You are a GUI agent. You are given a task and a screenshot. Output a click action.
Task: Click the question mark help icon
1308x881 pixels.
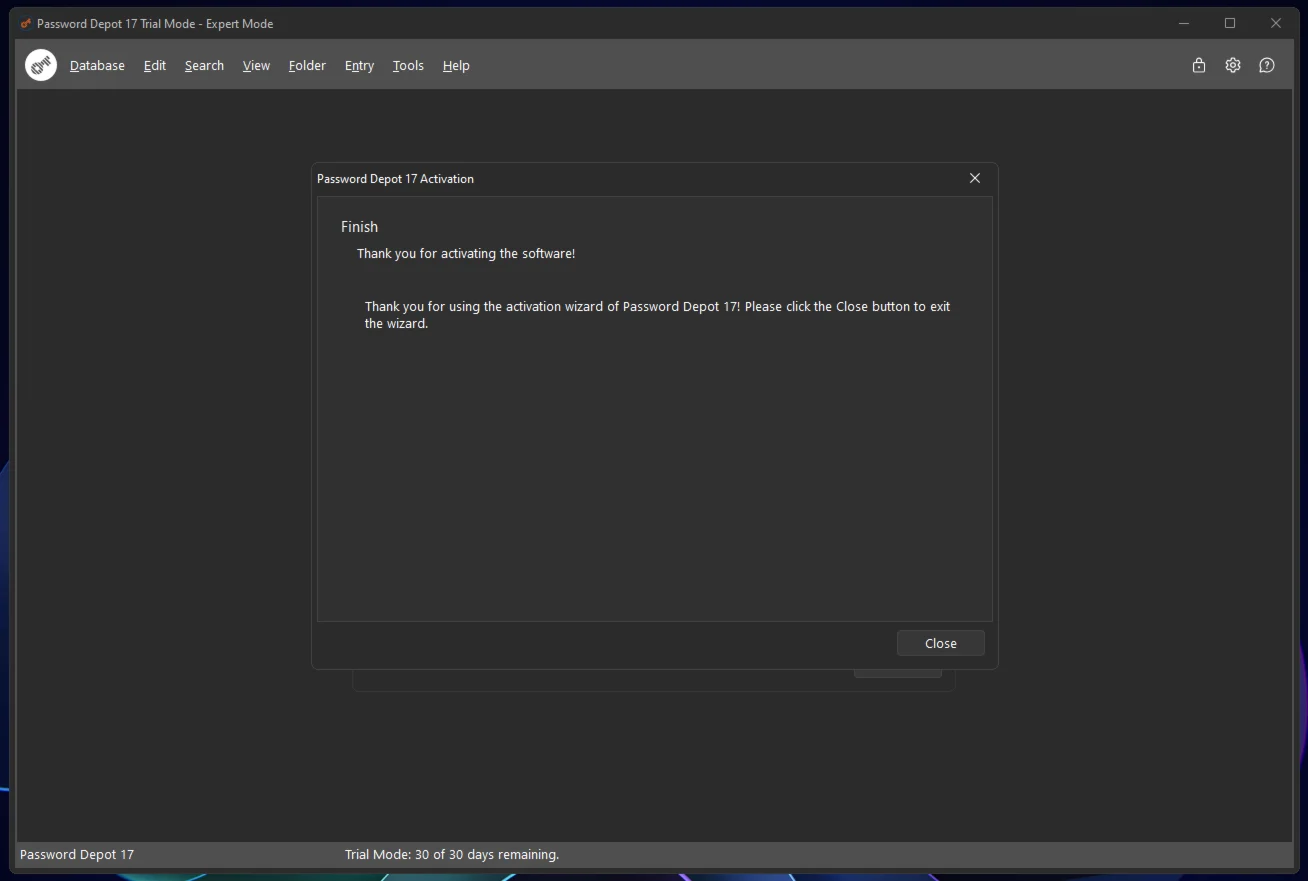coord(1267,65)
